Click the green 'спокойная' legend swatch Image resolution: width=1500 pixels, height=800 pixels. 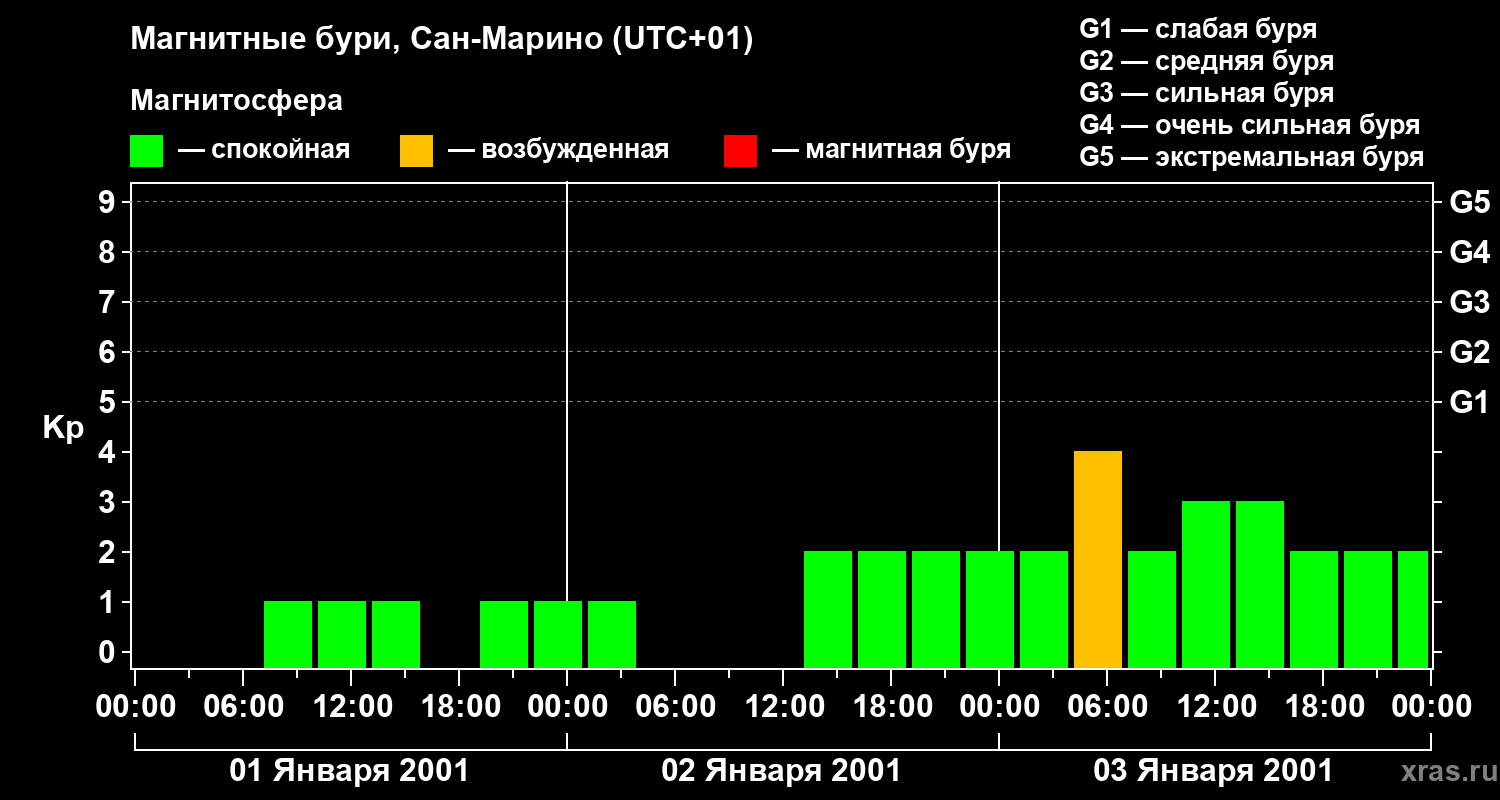point(146,151)
